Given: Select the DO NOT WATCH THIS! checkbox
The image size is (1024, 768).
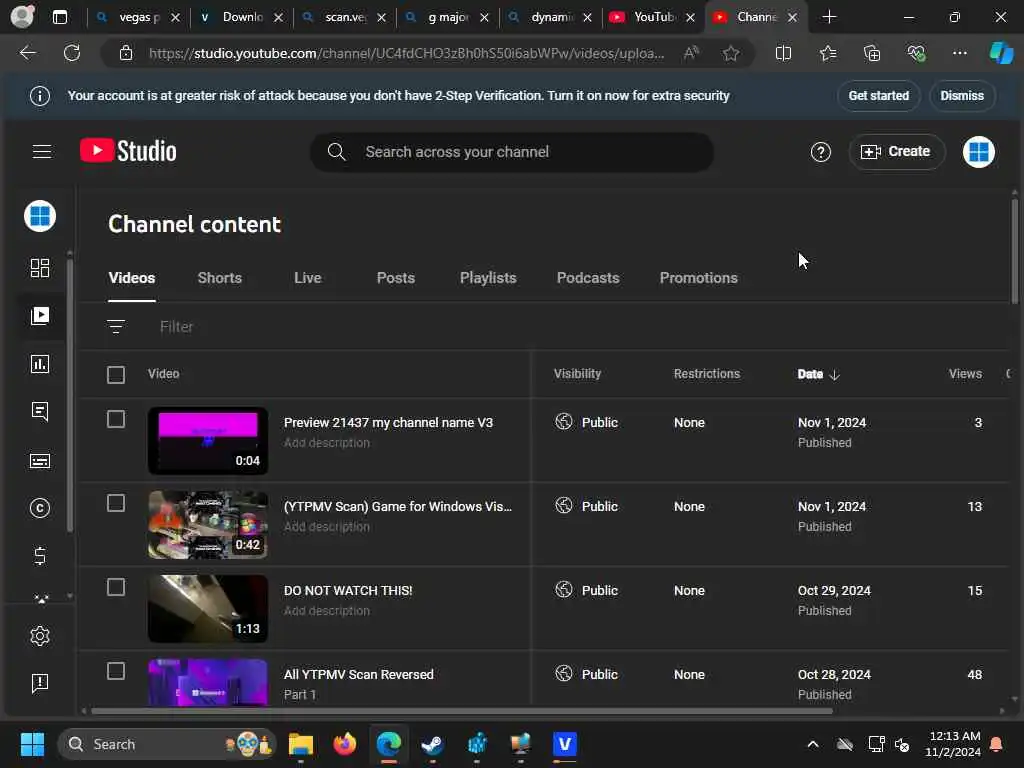Looking at the screenshot, I should [x=116, y=587].
